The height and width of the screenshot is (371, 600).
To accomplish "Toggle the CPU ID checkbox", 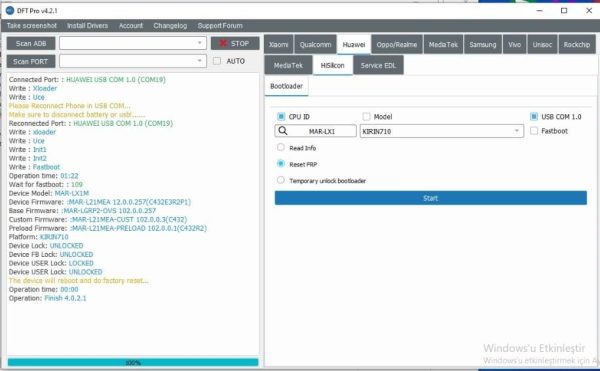I will click(x=281, y=116).
